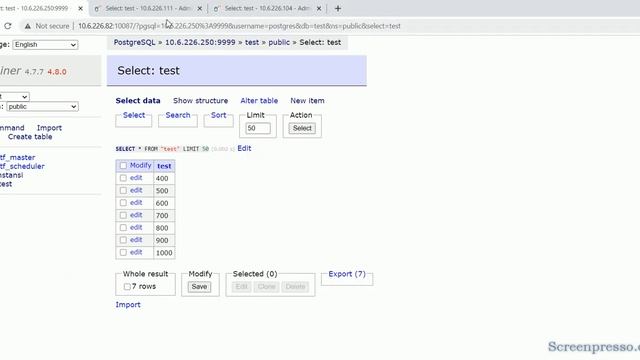This screenshot has width=640, height=360.
Task: Click Edit link next to SQL query
Action: click(244, 148)
